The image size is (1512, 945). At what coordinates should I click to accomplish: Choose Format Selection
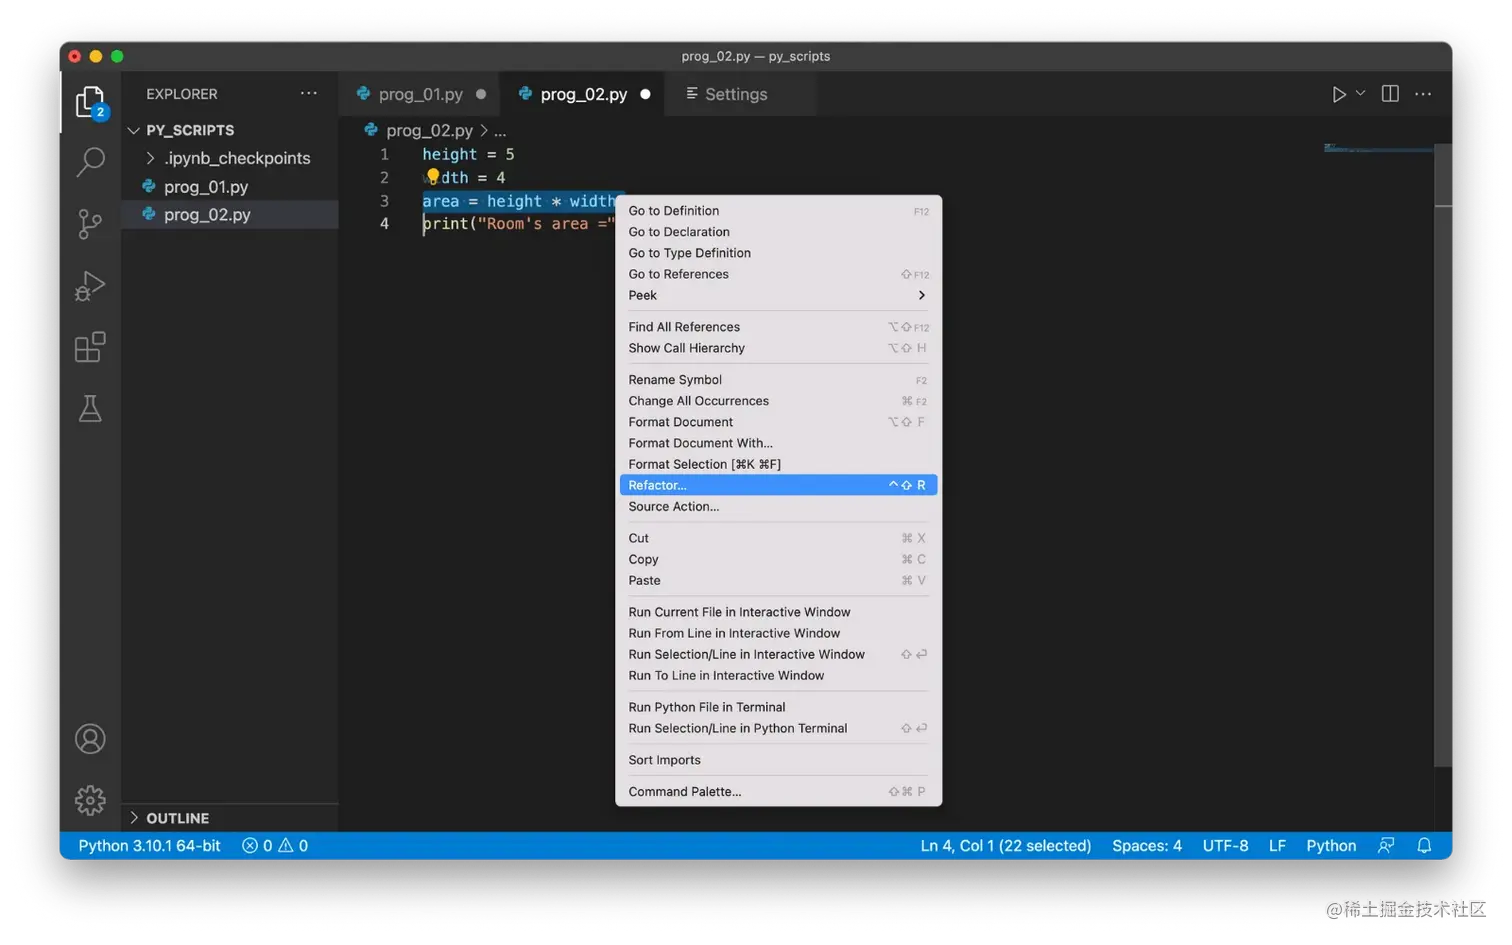[778, 464]
